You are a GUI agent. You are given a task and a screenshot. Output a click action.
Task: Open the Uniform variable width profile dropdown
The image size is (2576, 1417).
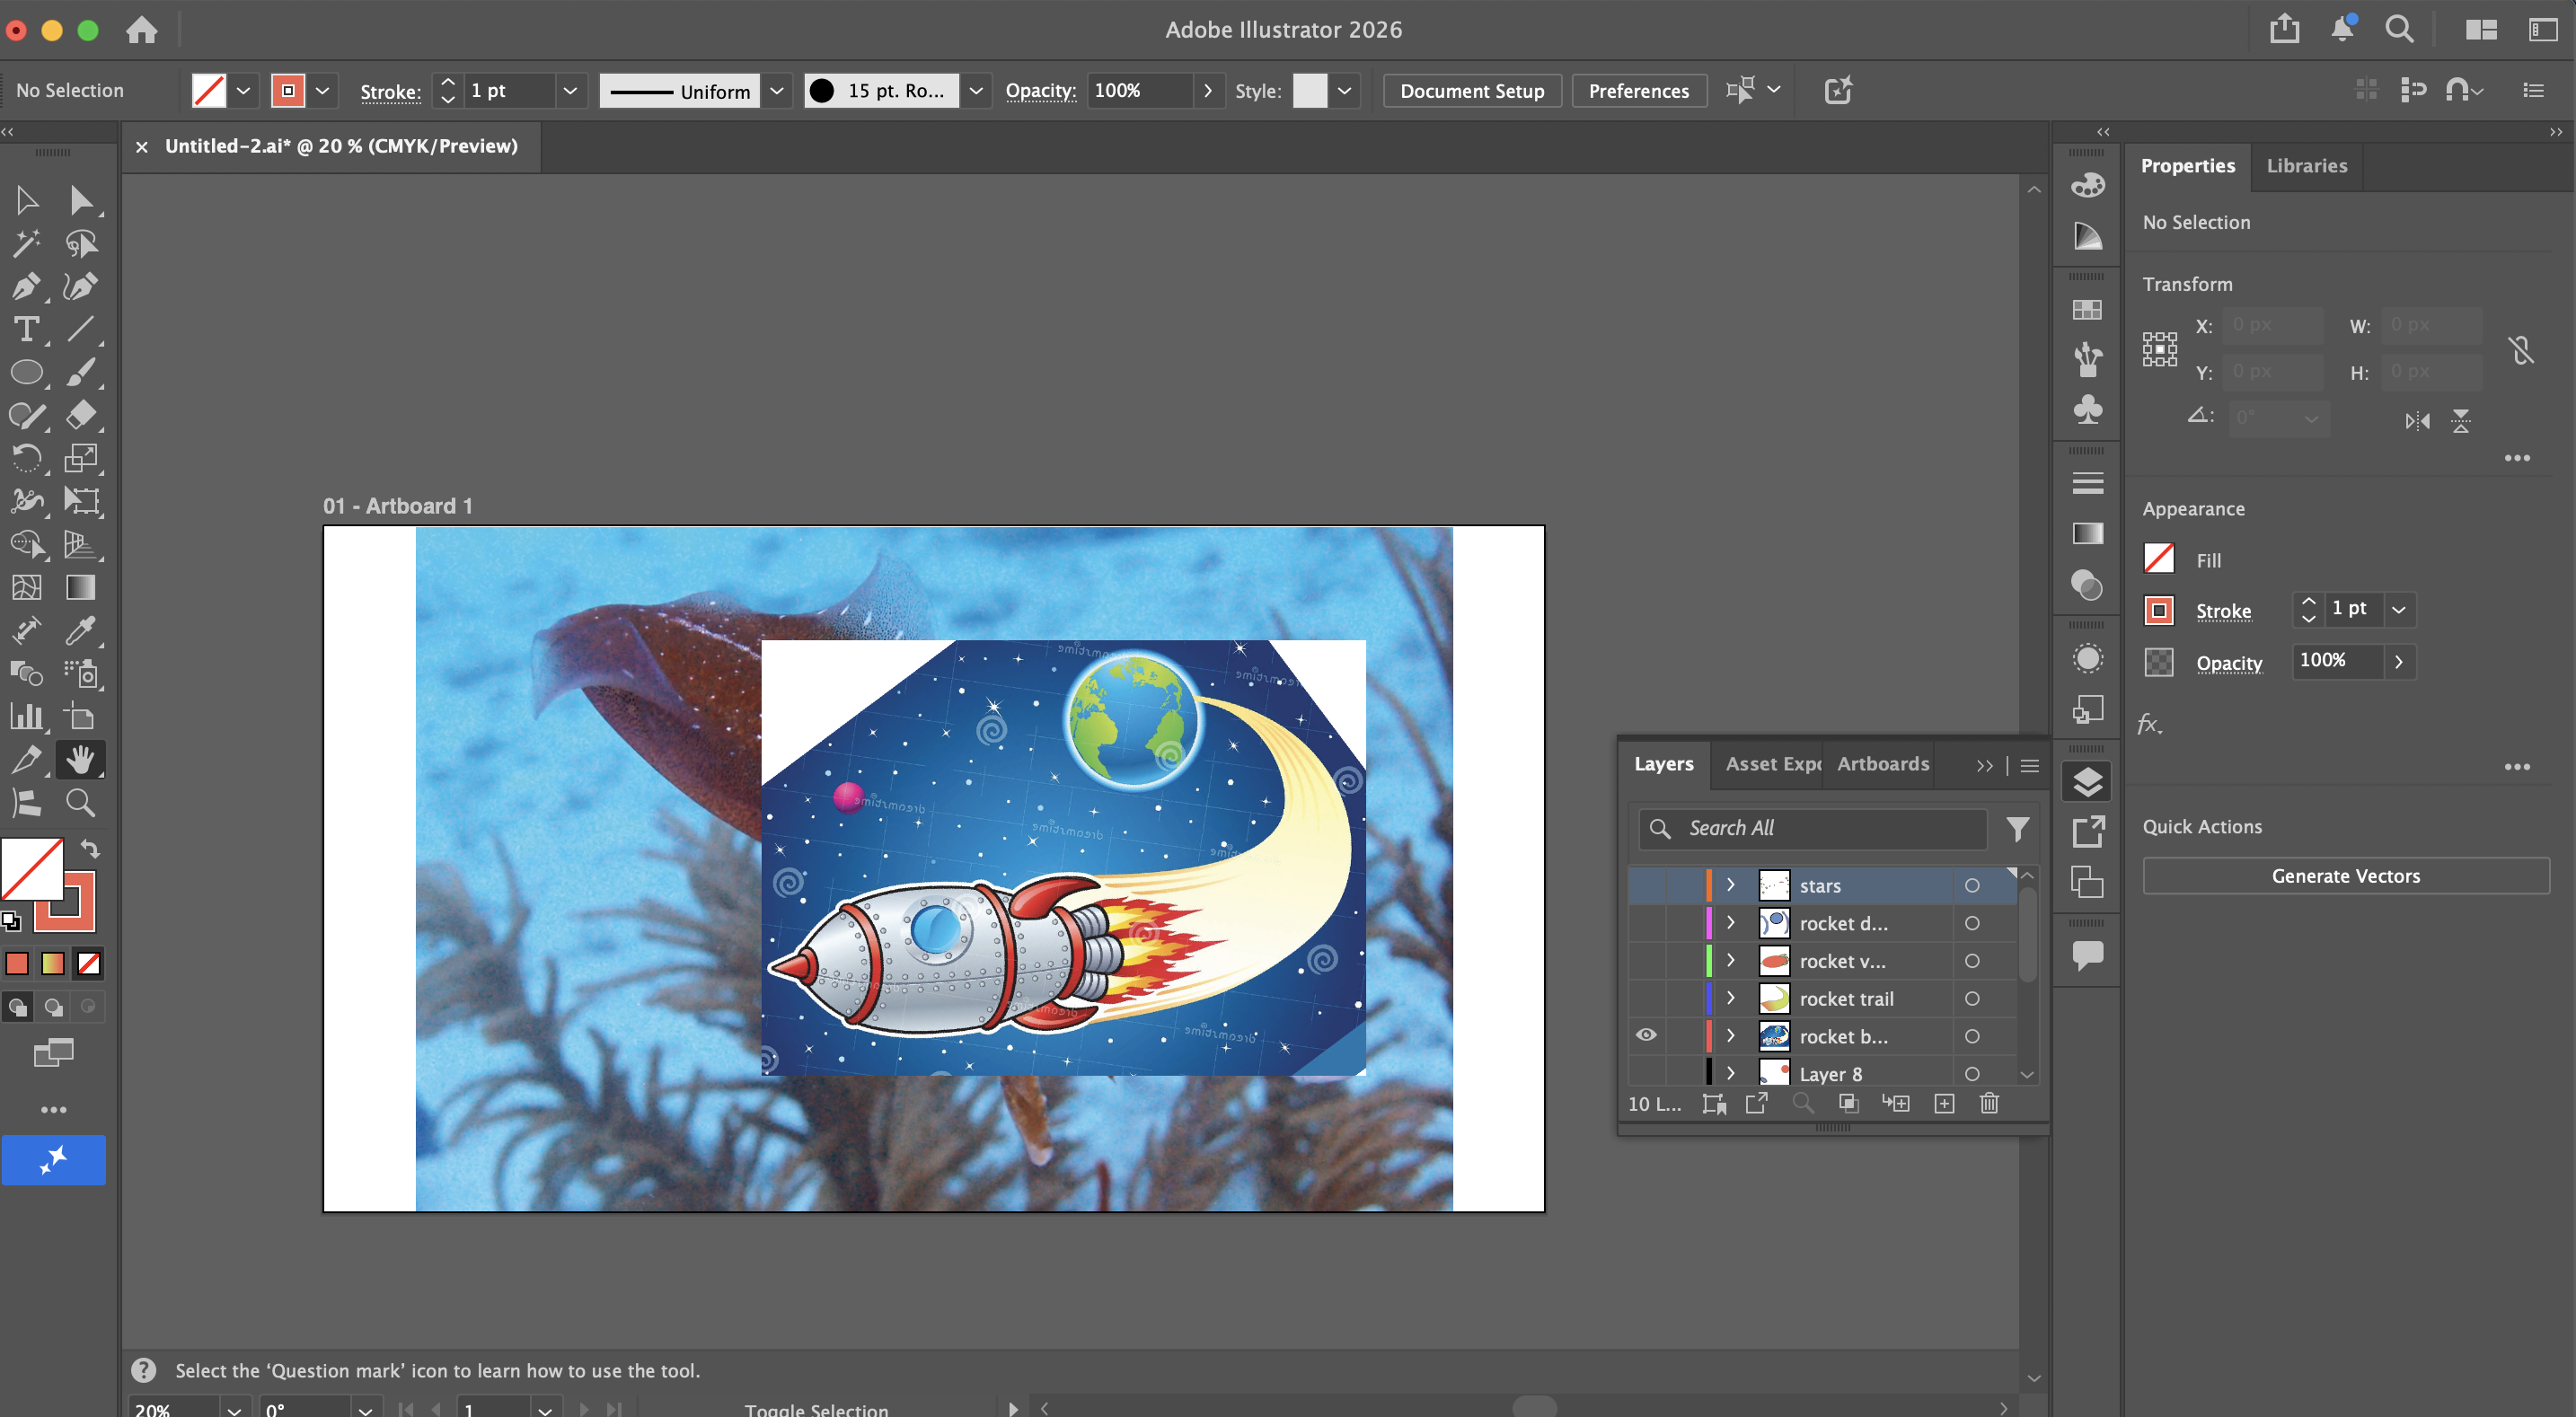click(776, 91)
